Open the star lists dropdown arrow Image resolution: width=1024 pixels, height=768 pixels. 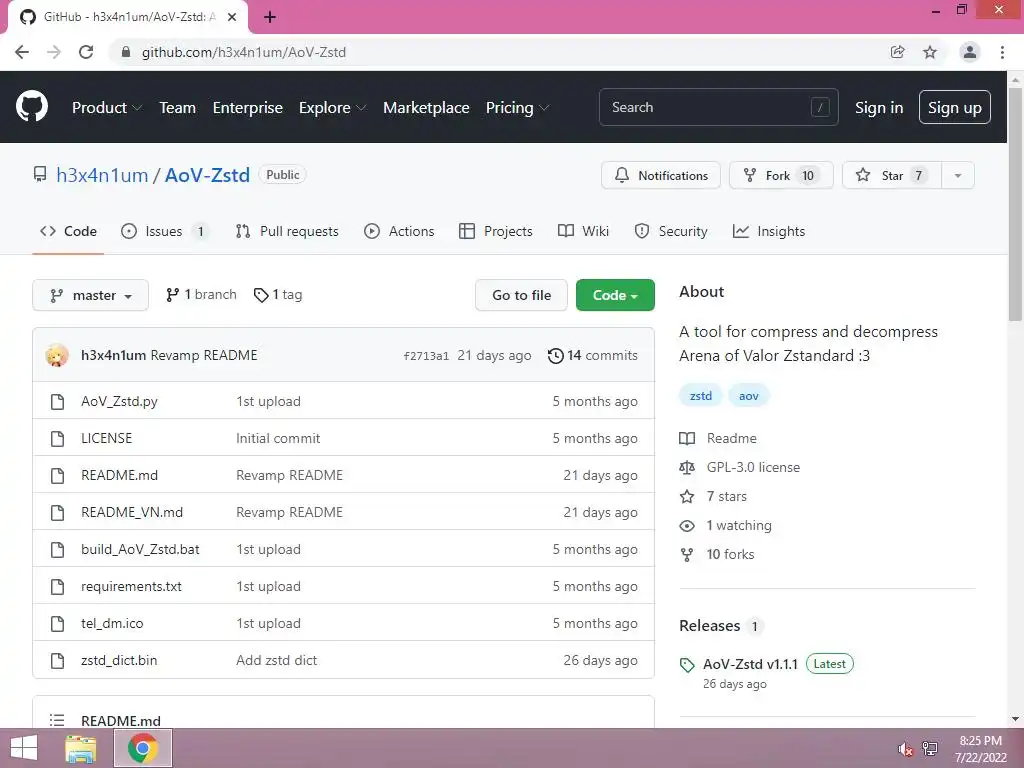958,175
